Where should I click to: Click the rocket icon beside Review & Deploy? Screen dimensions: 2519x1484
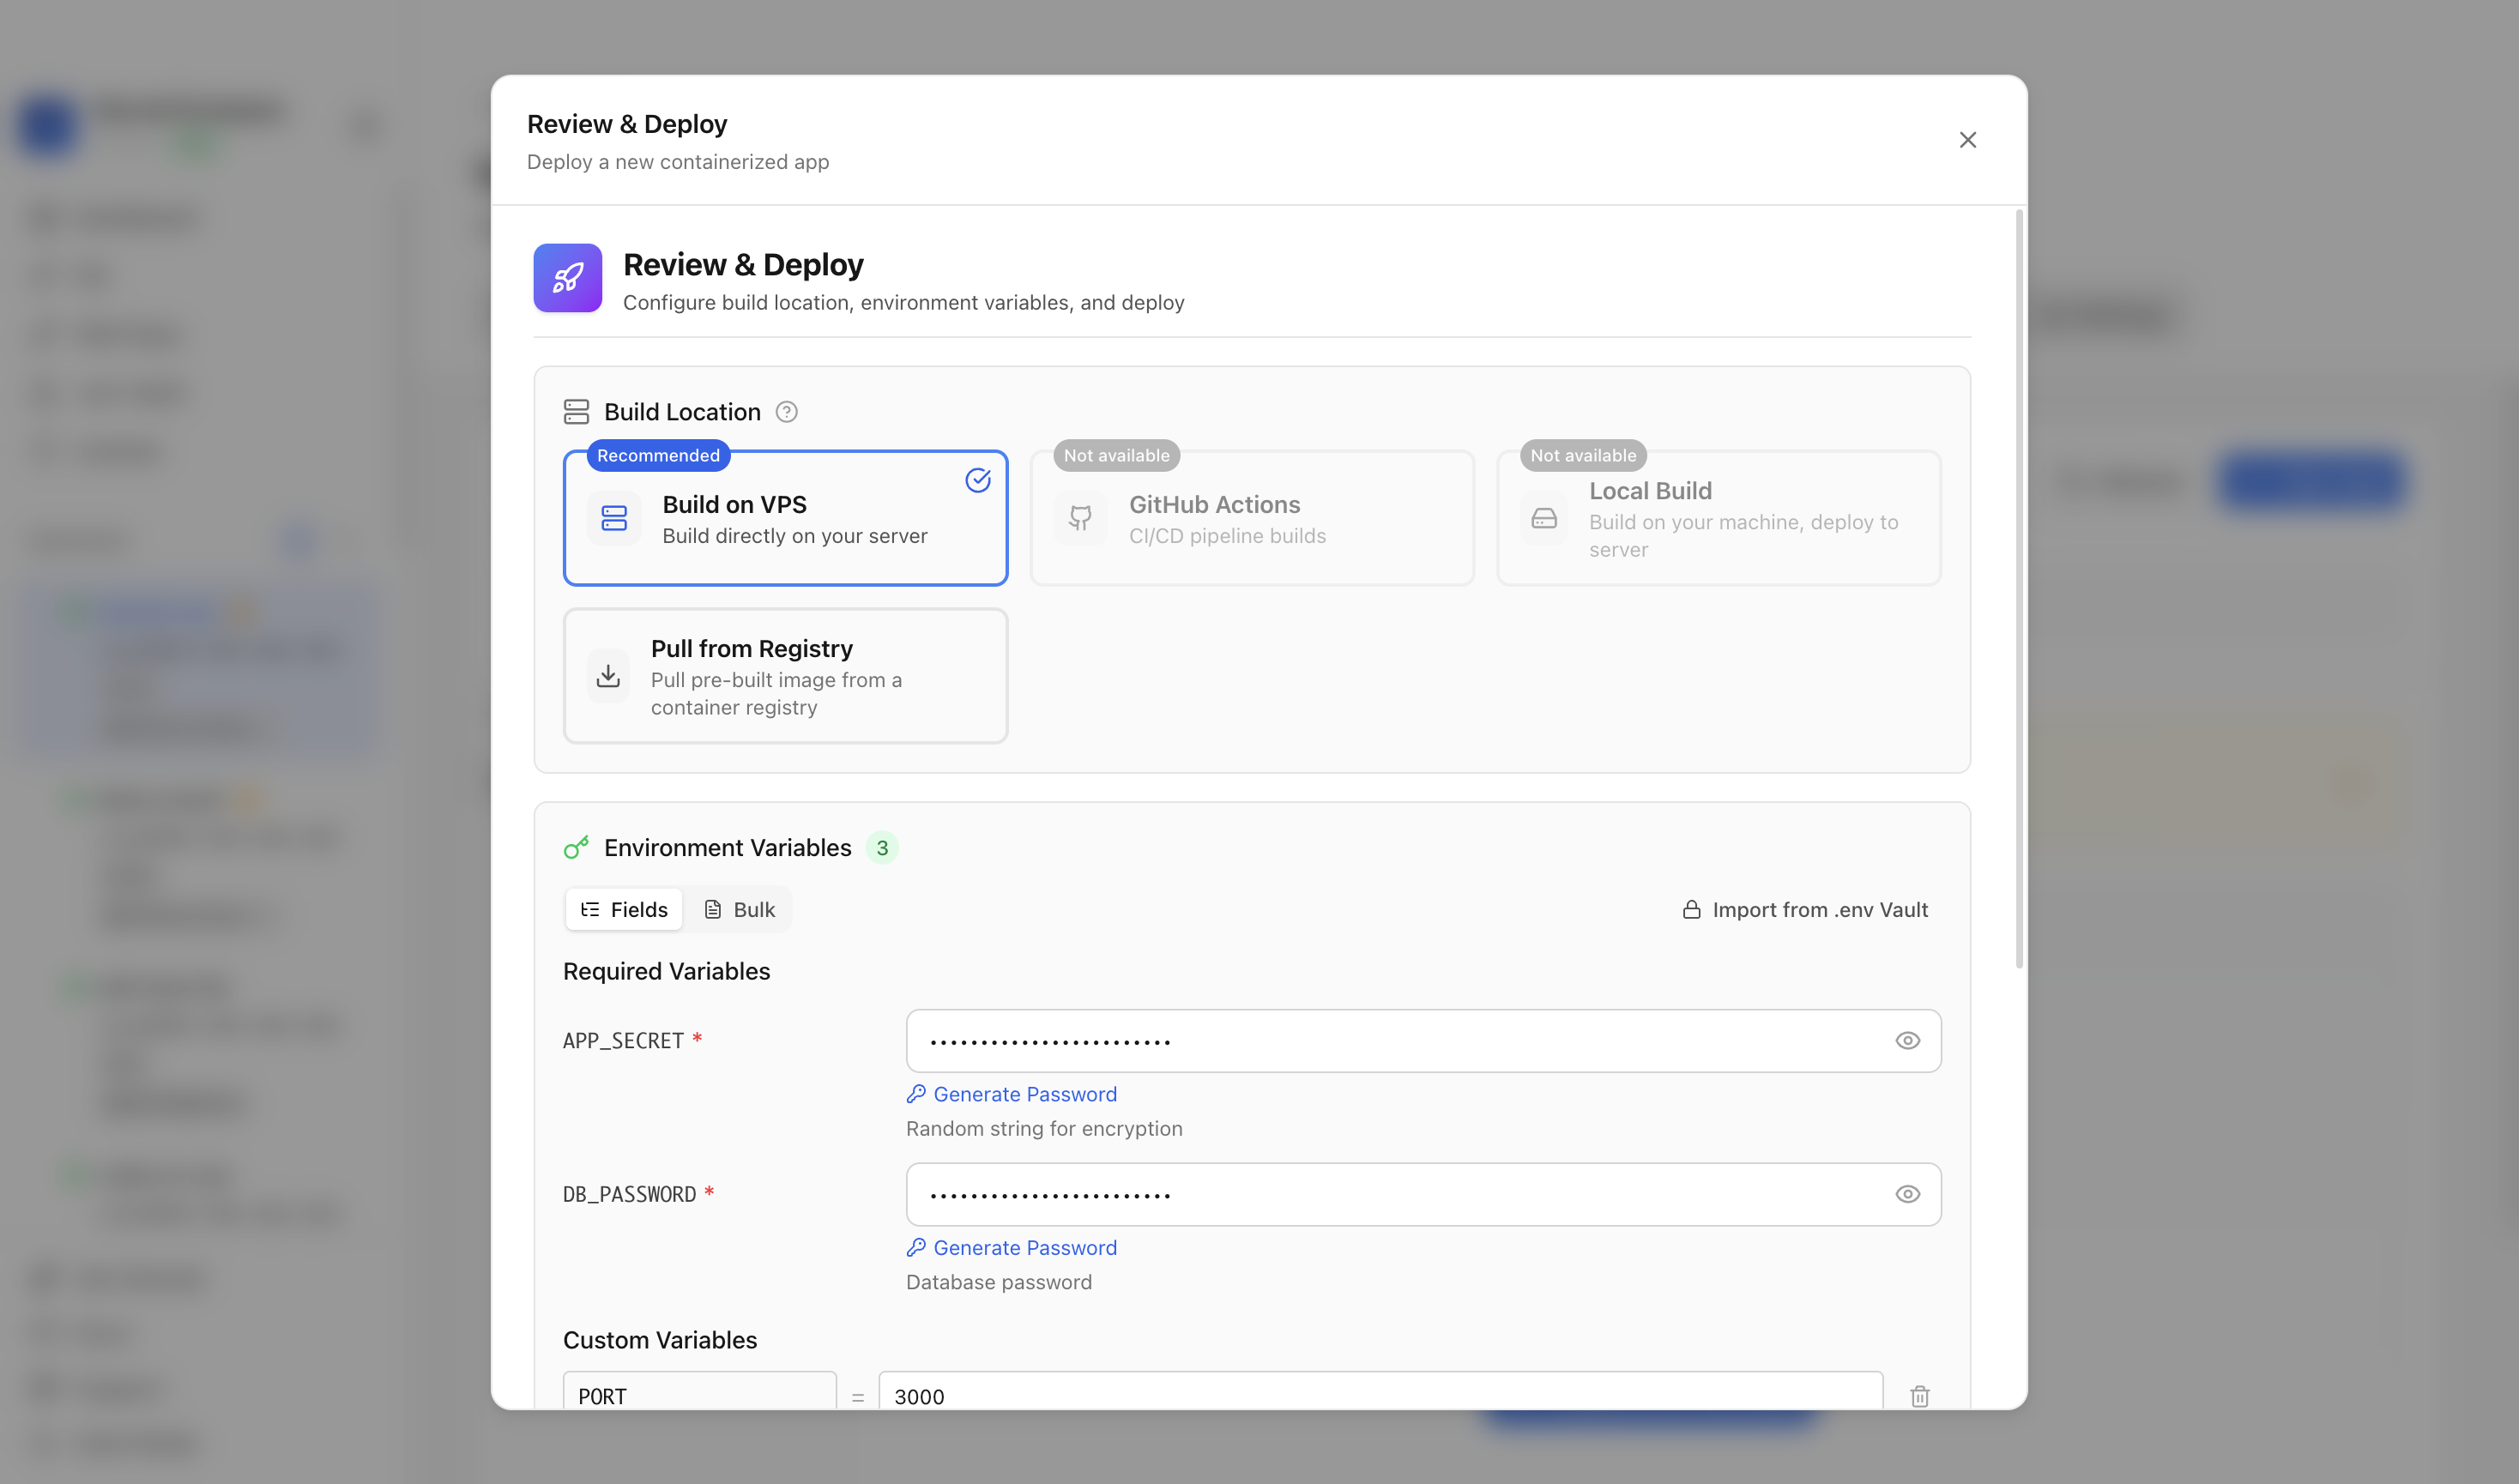click(567, 278)
